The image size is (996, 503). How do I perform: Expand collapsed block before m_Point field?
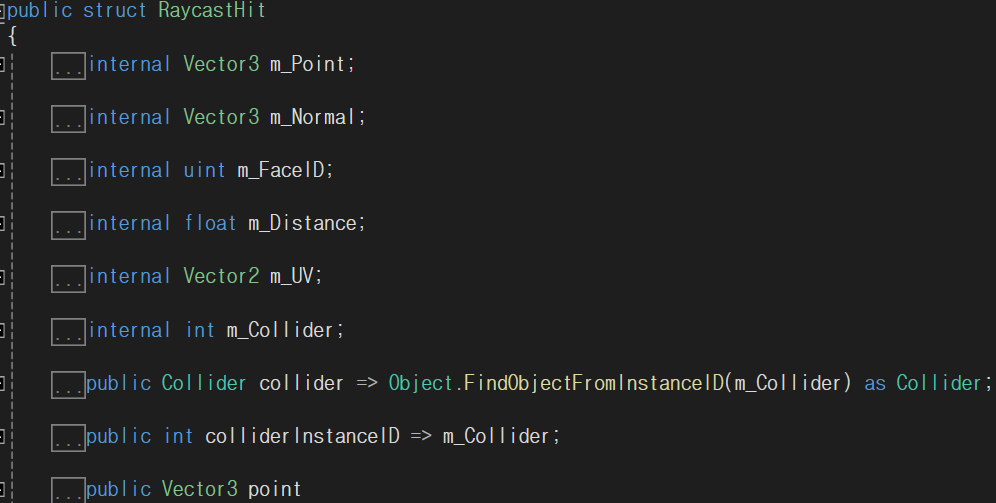click(x=69, y=66)
